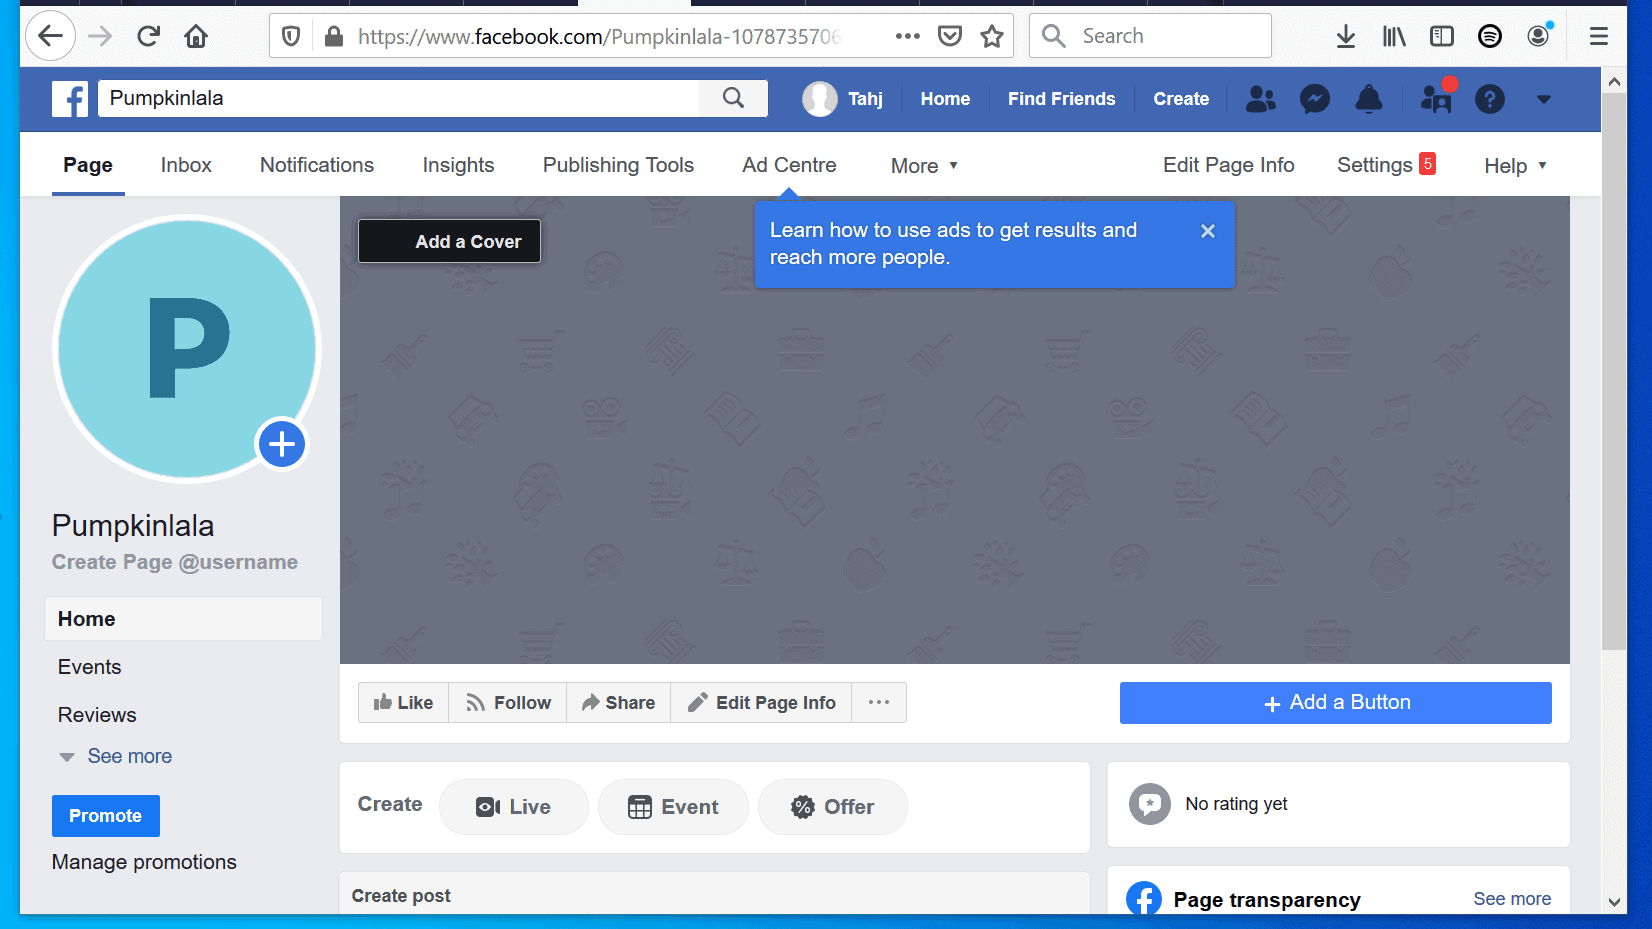Click See more in Page transparency
This screenshot has width=1652, height=929.
1512,899
